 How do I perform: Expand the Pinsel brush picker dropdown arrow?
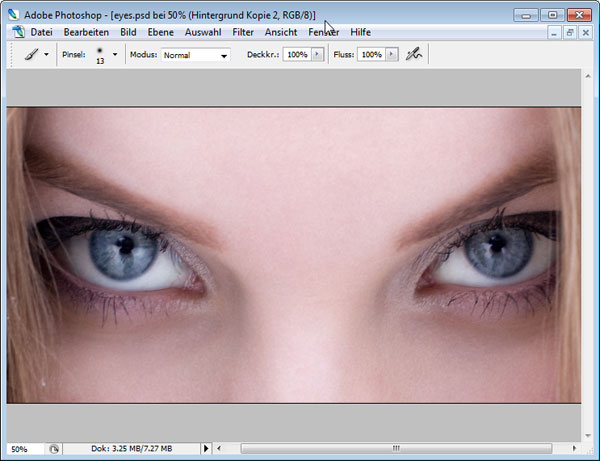click(x=115, y=55)
